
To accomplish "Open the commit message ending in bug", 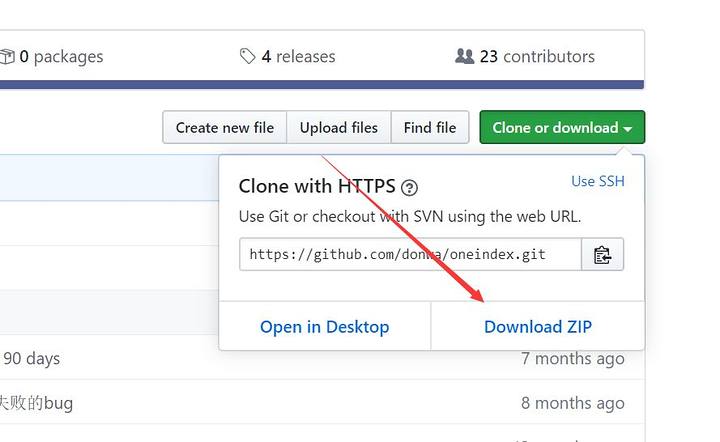I will click(x=36, y=404).
